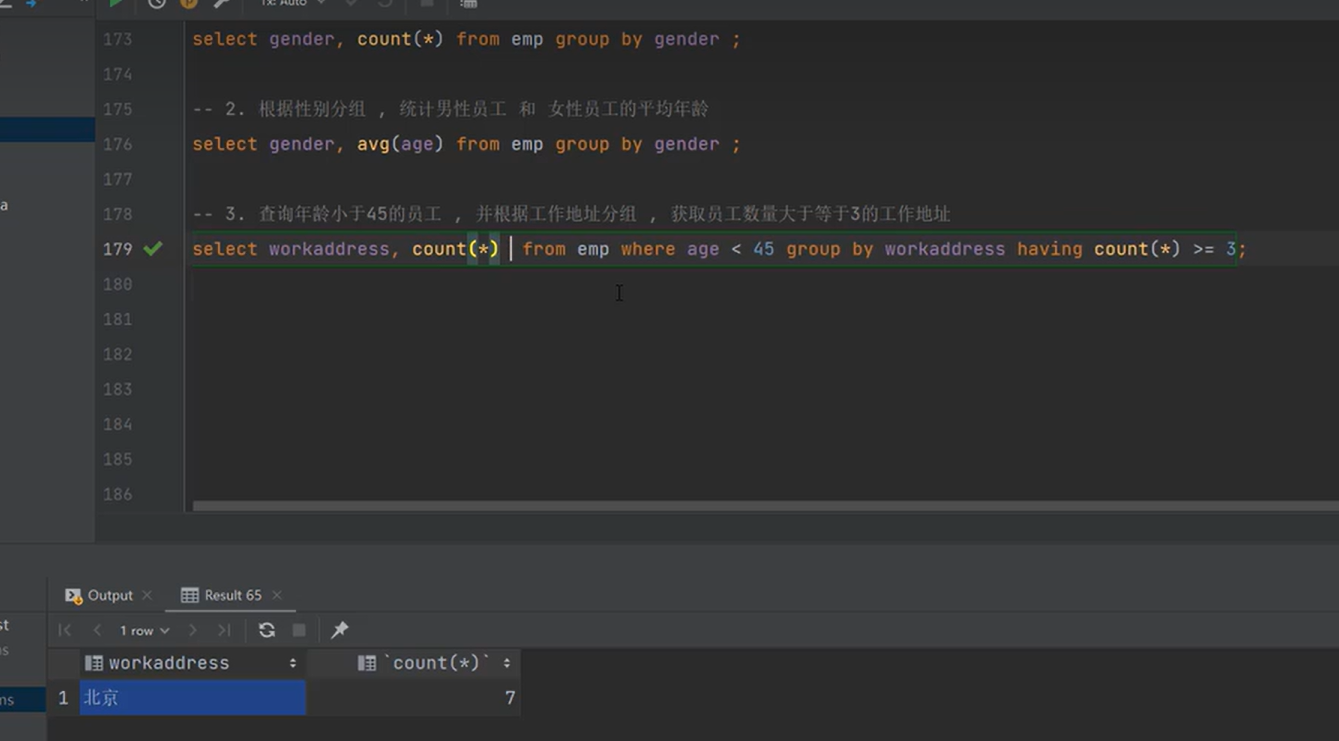This screenshot has width=1339, height=741.
Task: Toggle sort arrows on the workaddress column
Action: (293, 663)
